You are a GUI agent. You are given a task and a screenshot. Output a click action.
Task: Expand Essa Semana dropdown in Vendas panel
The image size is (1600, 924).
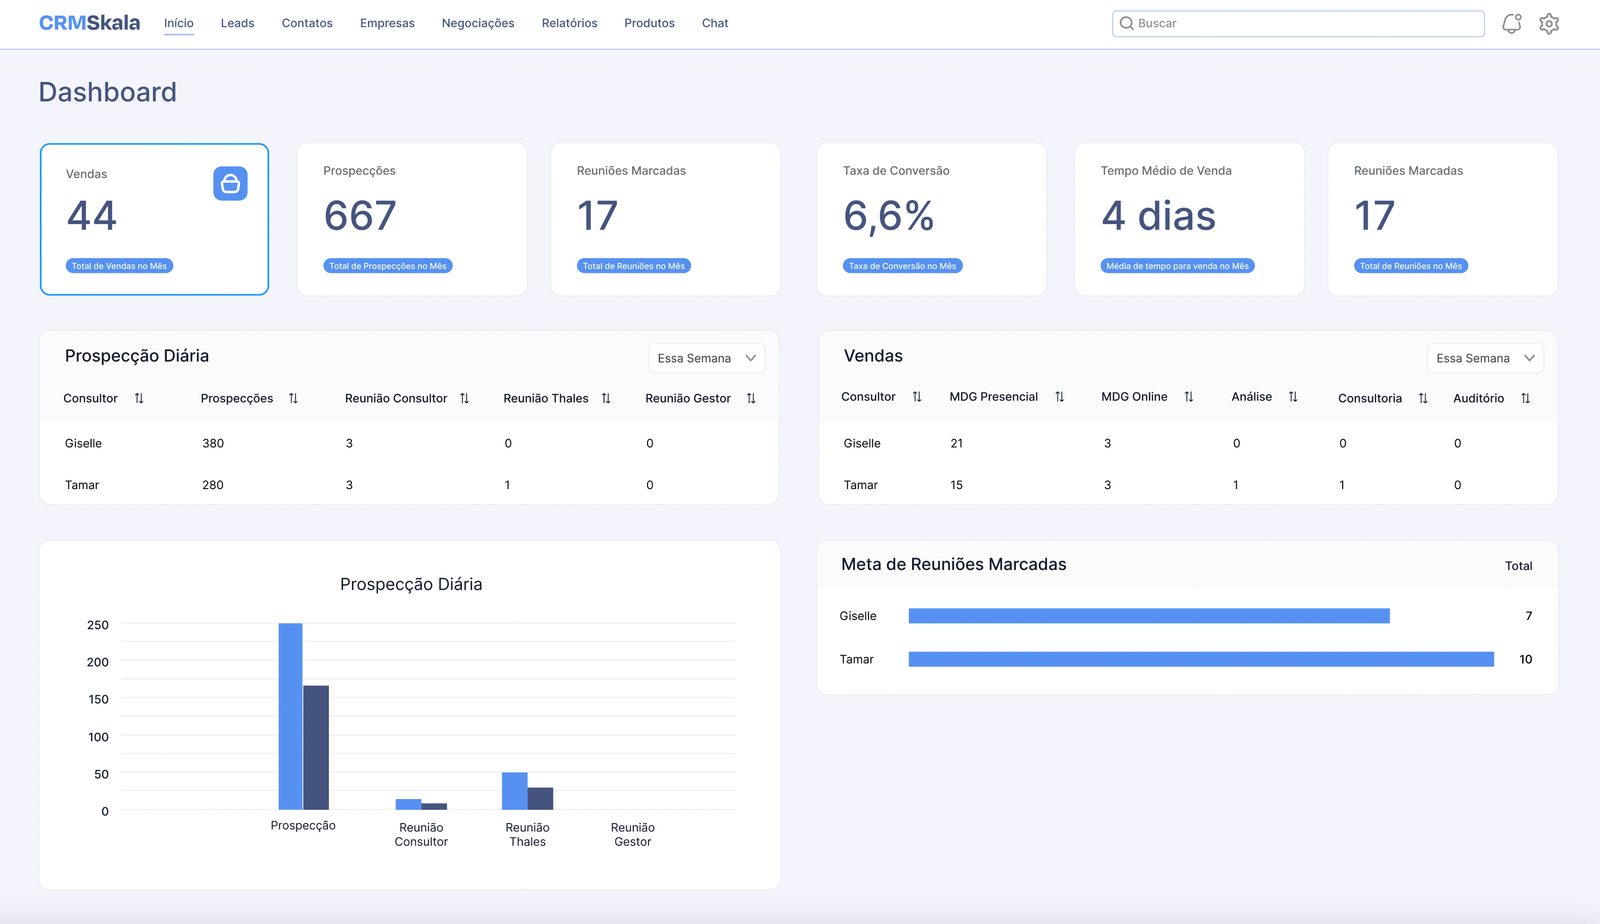pyautogui.click(x=1485, y=358)
